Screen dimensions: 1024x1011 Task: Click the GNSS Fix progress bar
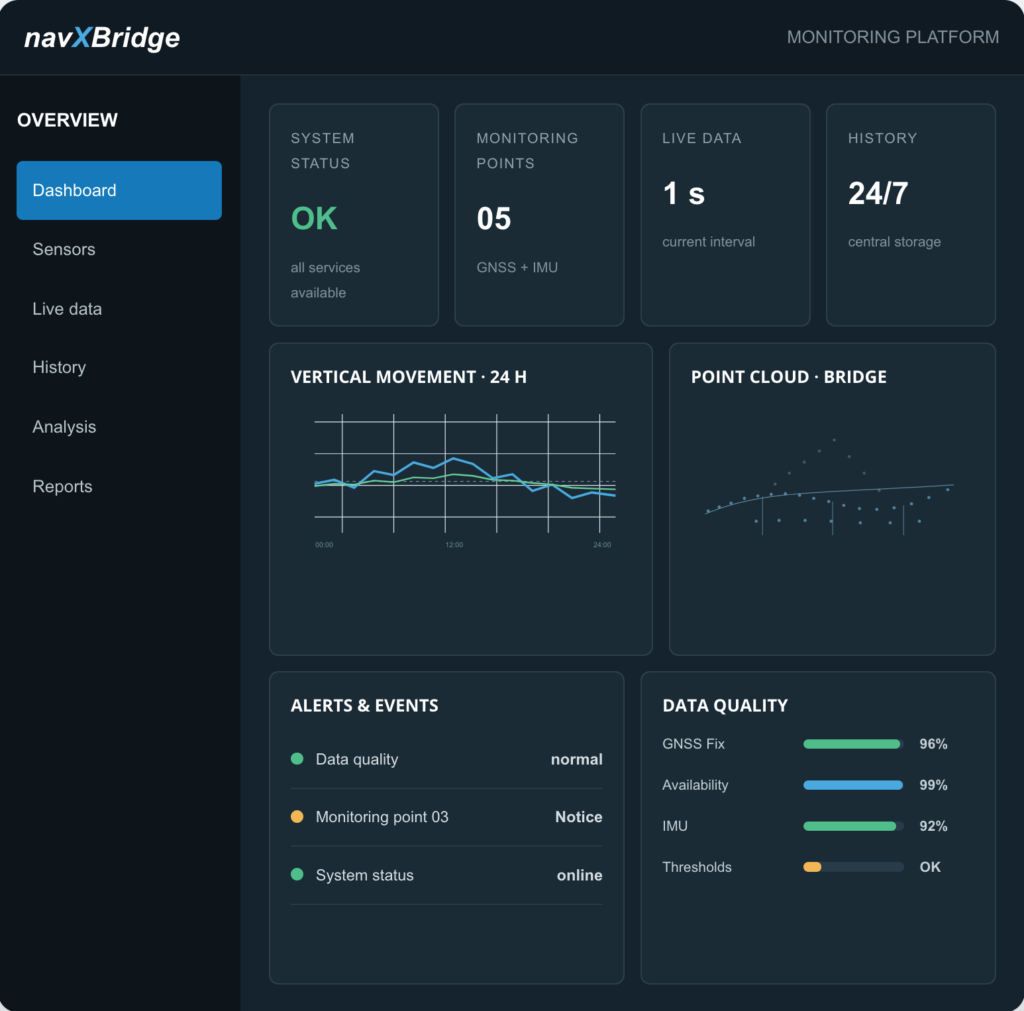pos(853,744)
